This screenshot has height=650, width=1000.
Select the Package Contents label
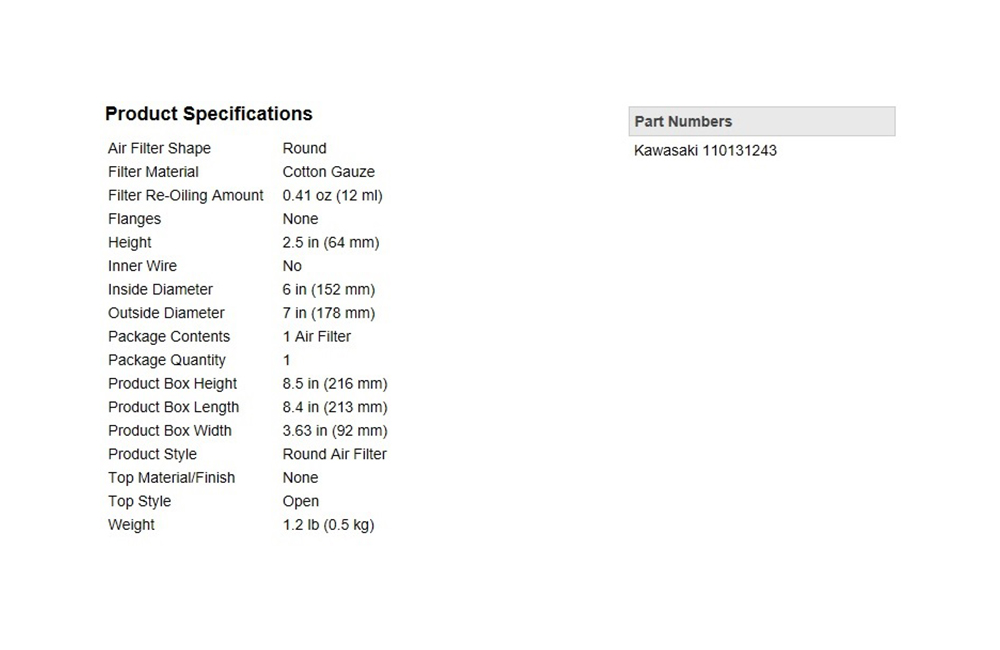point(169,337)
